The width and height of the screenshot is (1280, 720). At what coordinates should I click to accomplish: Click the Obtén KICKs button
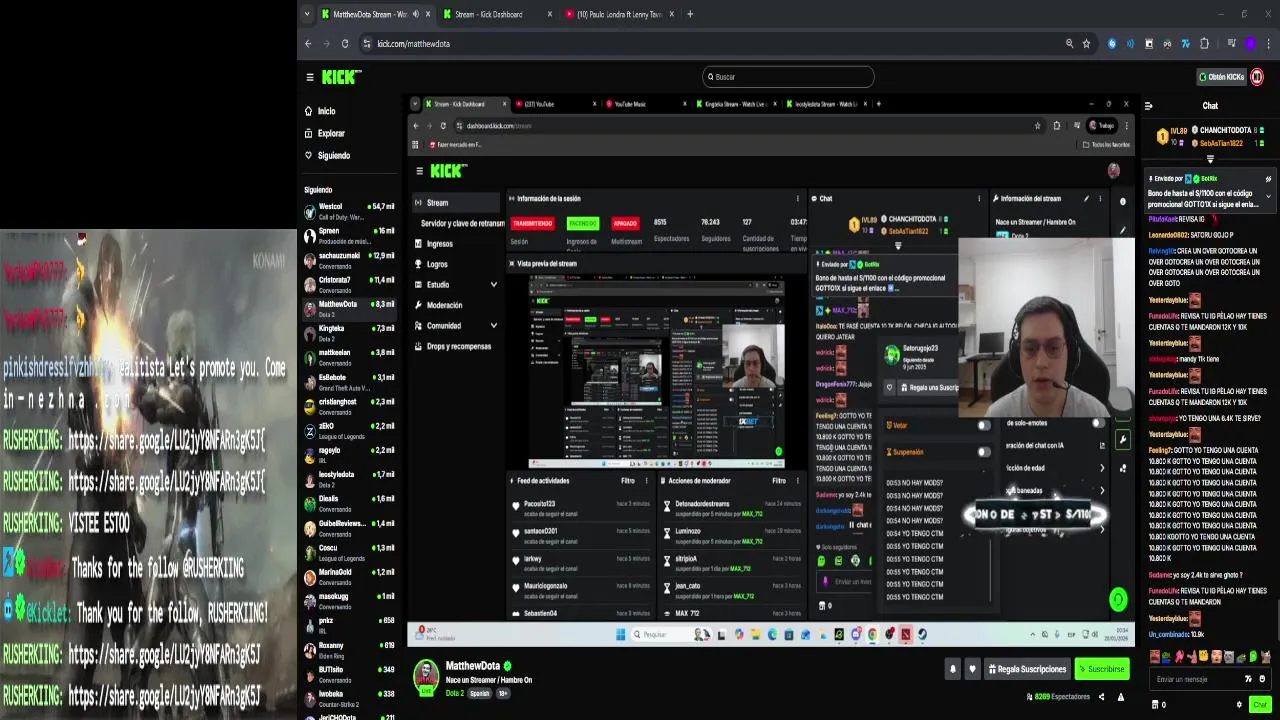[1221, 77]
